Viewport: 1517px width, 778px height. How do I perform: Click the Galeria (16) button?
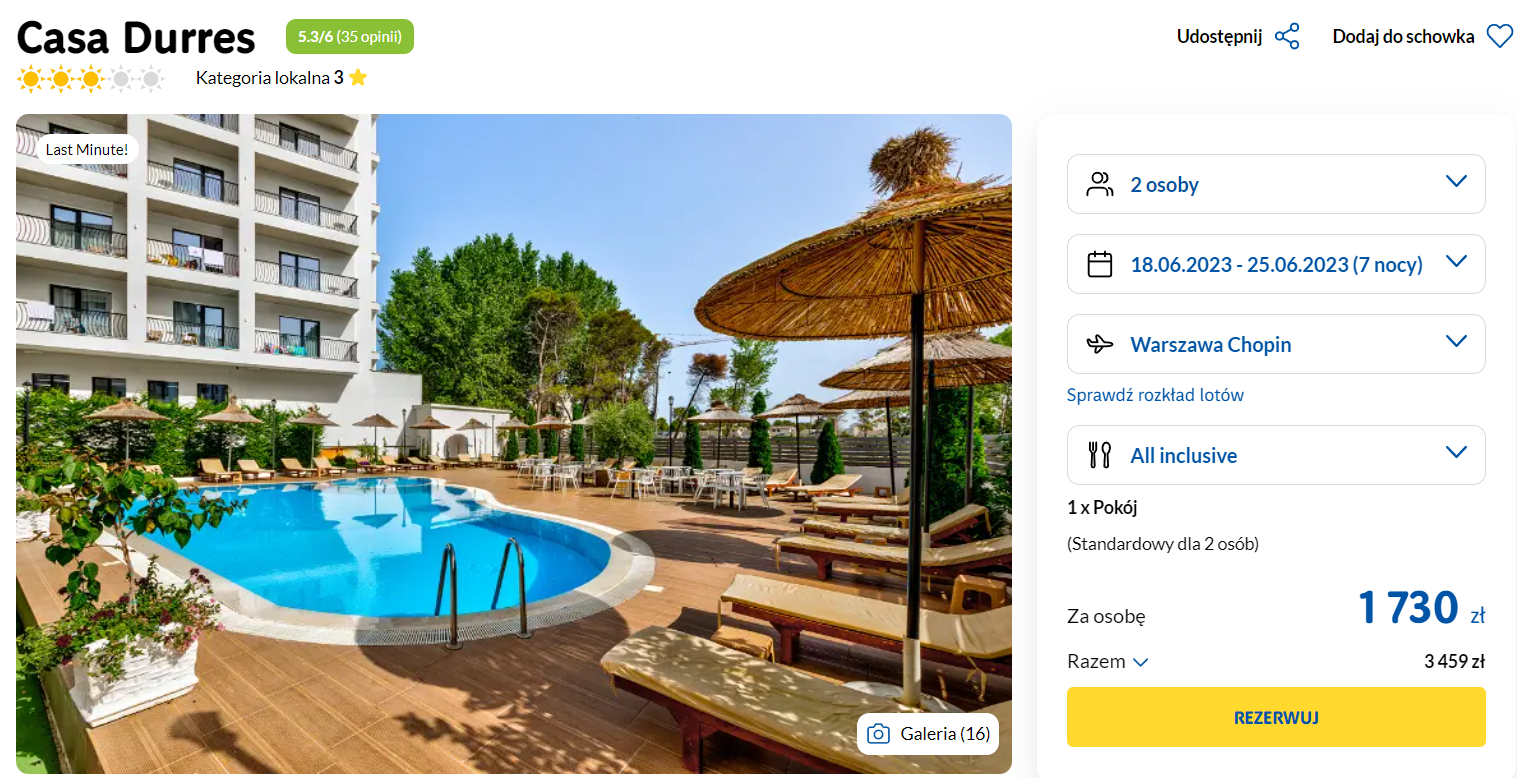[927, 734]
